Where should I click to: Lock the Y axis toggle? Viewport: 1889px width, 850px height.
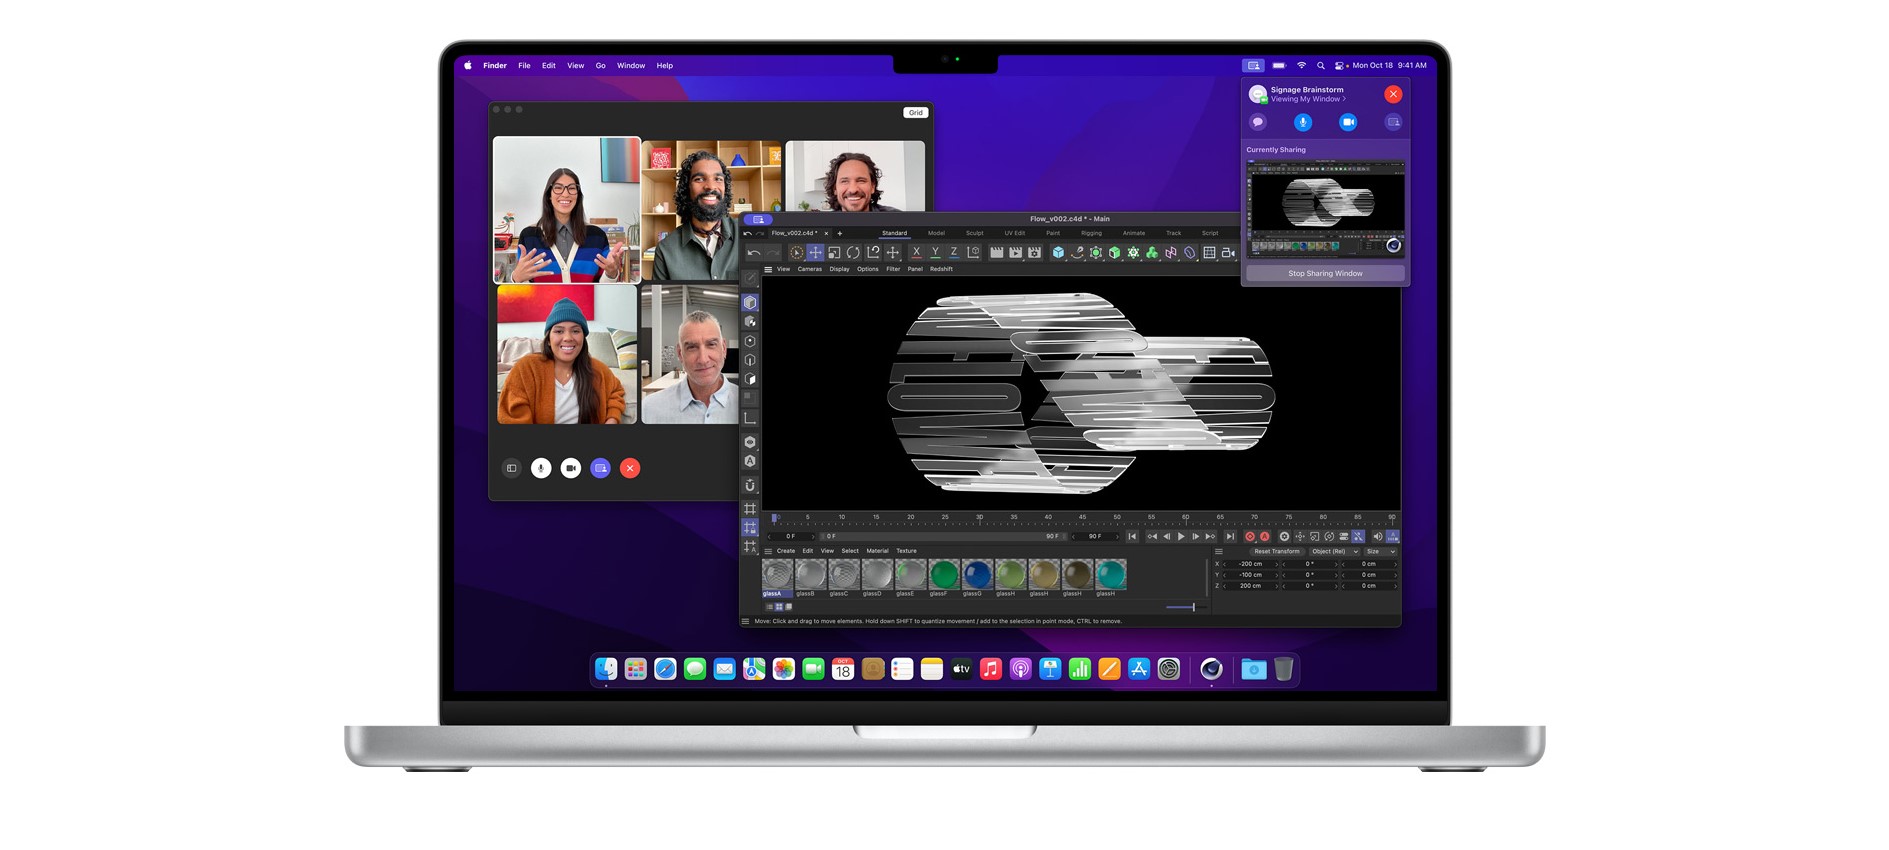point(935,253)
